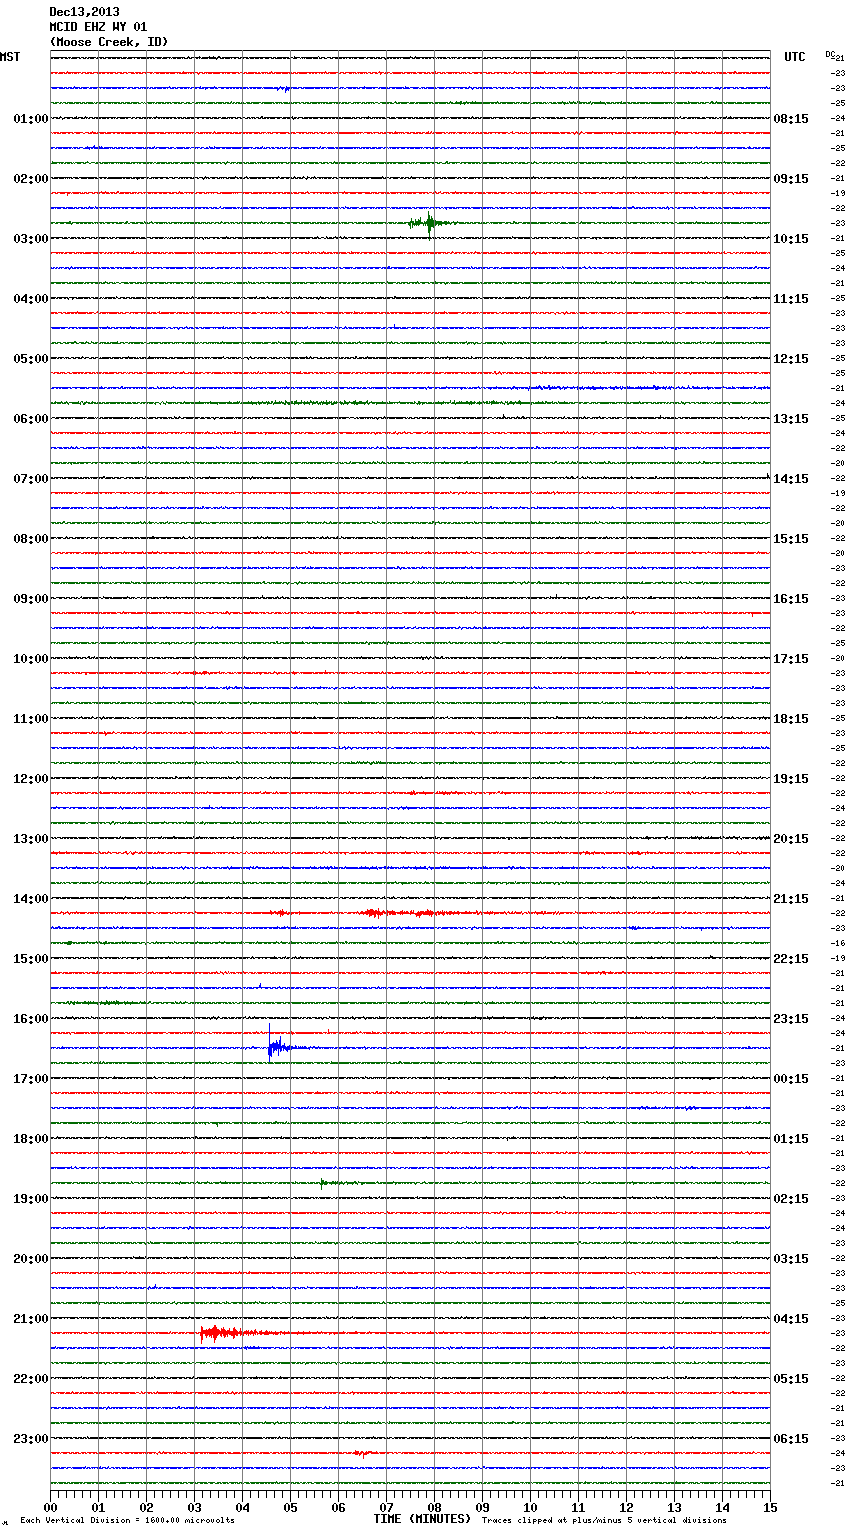Viewport: 850px width, 1534px height.
Task: Click the small green event after 18:00
Action: click(325, 1183)
